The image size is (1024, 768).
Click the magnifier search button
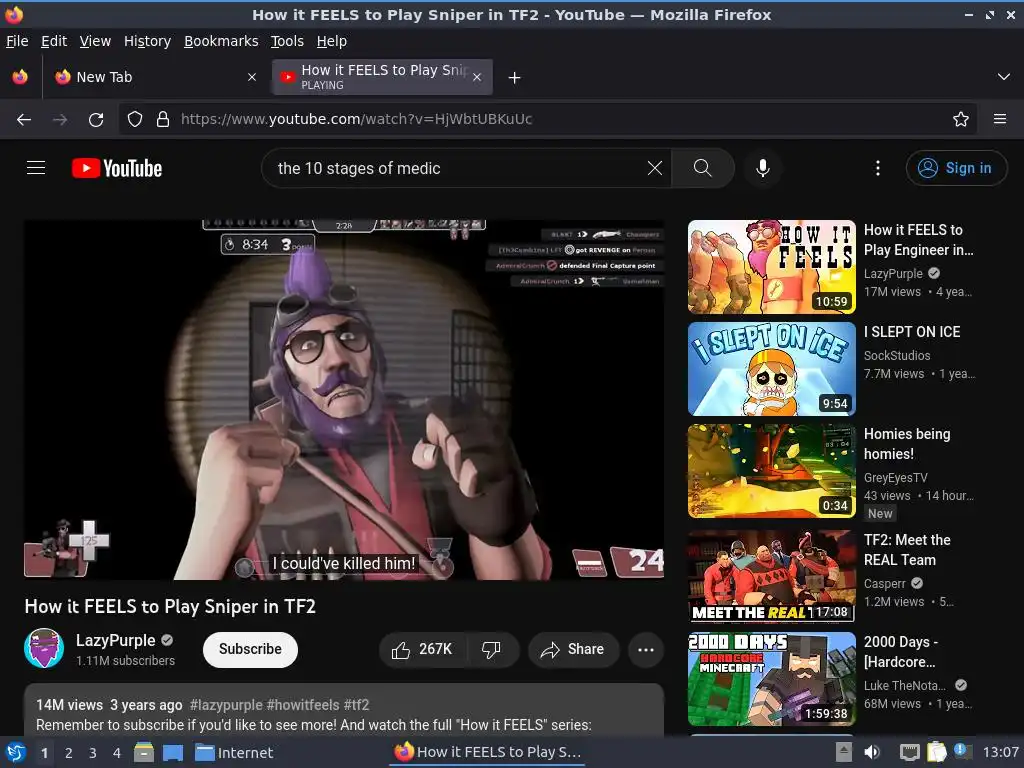pyautogui.click(x=702, y=168)
